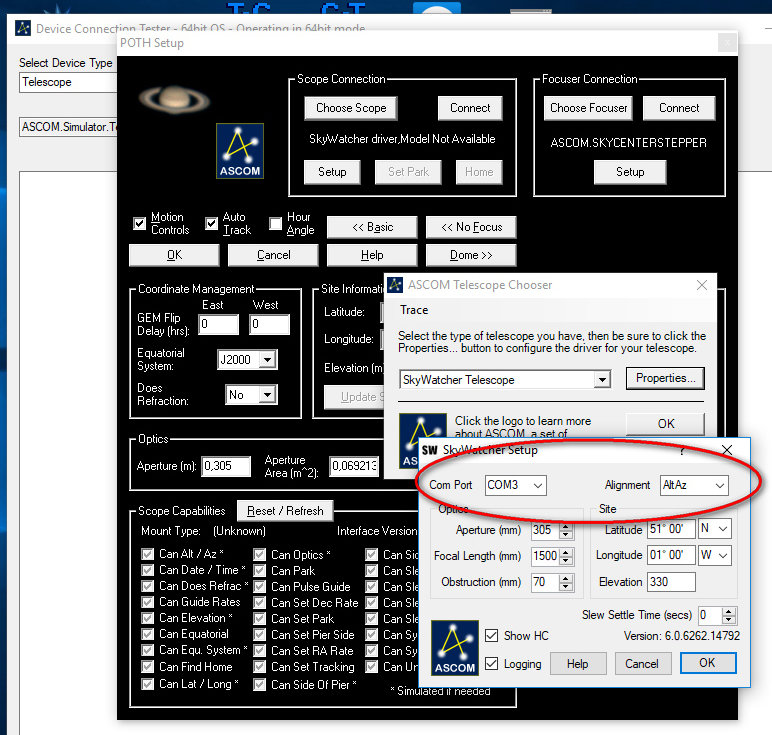Open Equatorial System J2000 dropdown

(247, 360)
